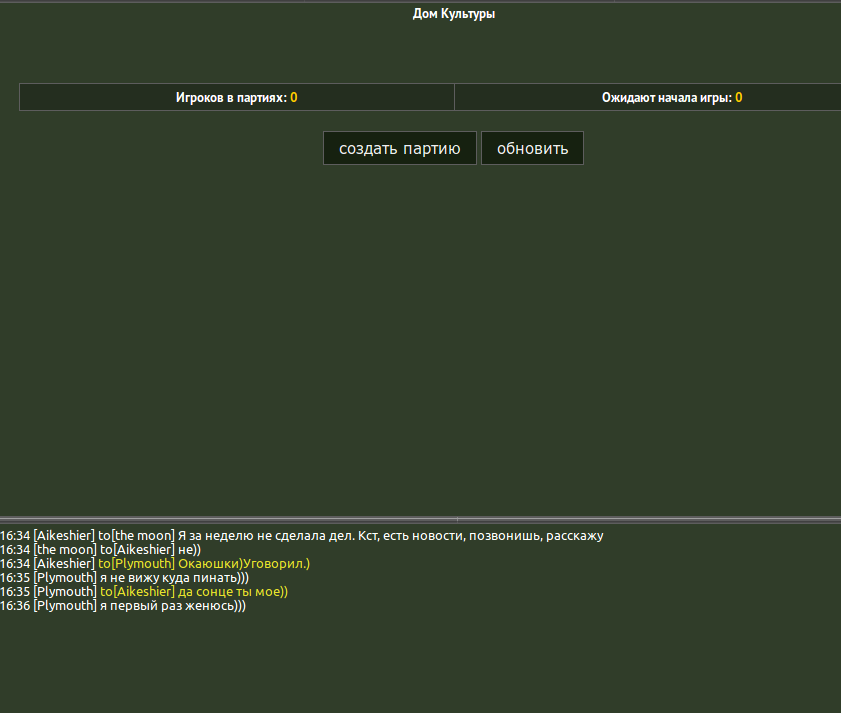Click the "создать партию" button
Image resolution: width=841 pixels, height=713 pixels.
pyautogui.click(x=399, y=148)
